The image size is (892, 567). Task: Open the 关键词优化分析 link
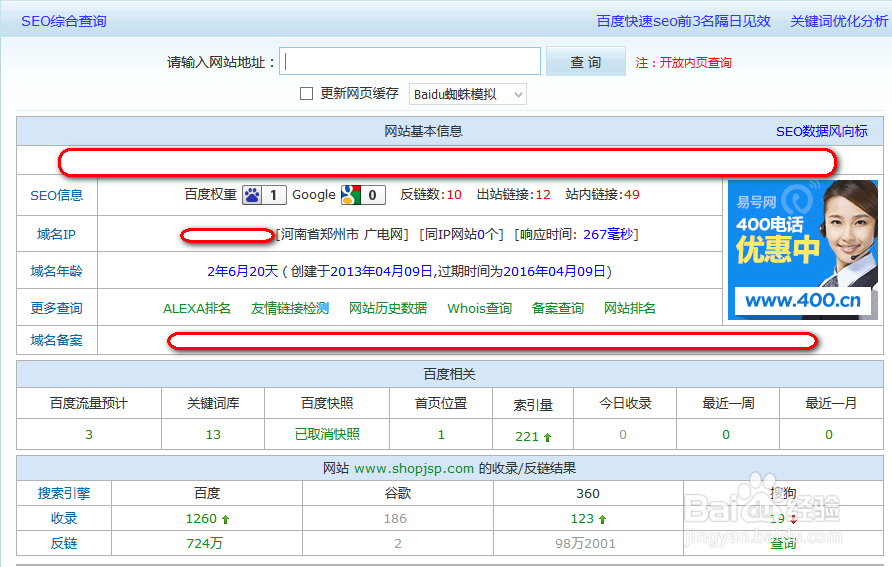click(839, 21)
